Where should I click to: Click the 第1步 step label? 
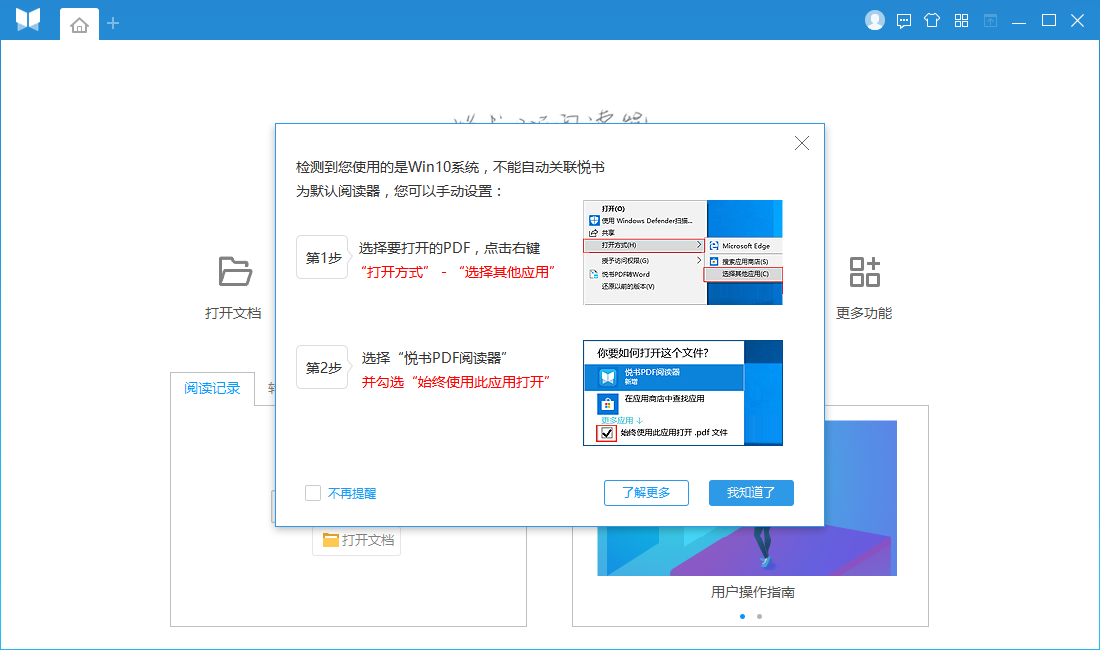(x=323, y=257)
